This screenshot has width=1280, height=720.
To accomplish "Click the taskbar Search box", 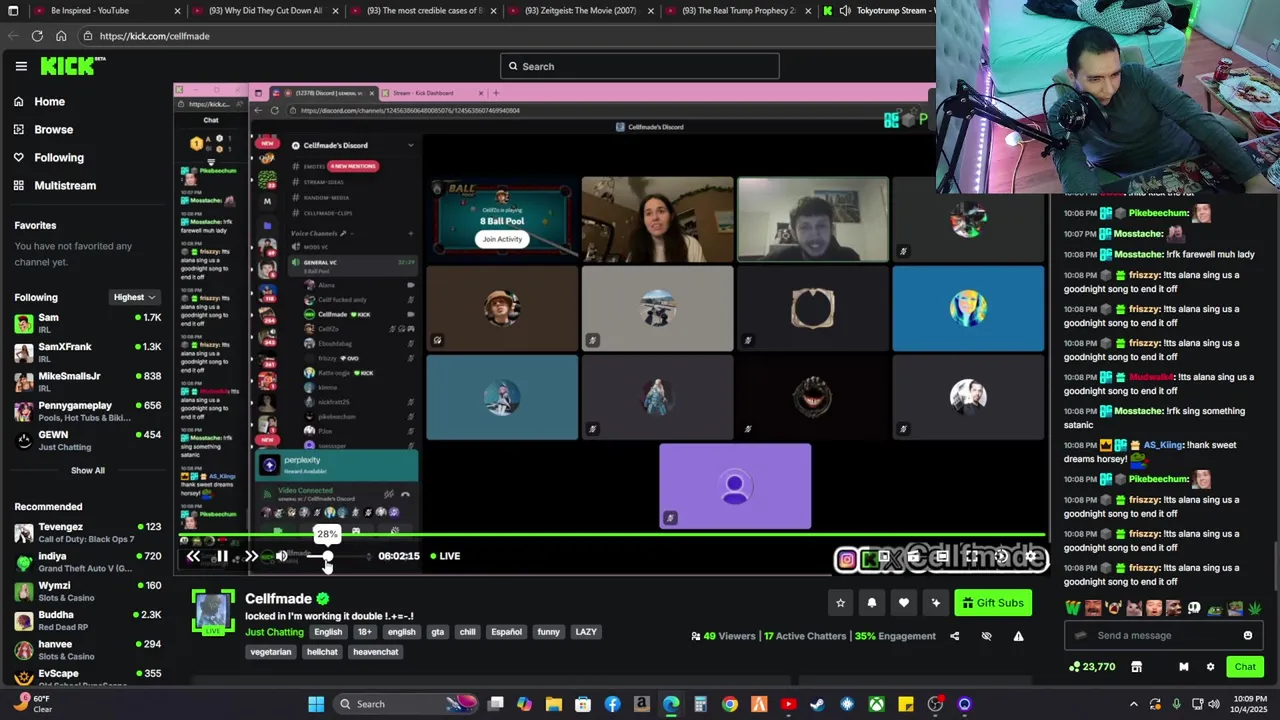I will click(x=407, y=704).
